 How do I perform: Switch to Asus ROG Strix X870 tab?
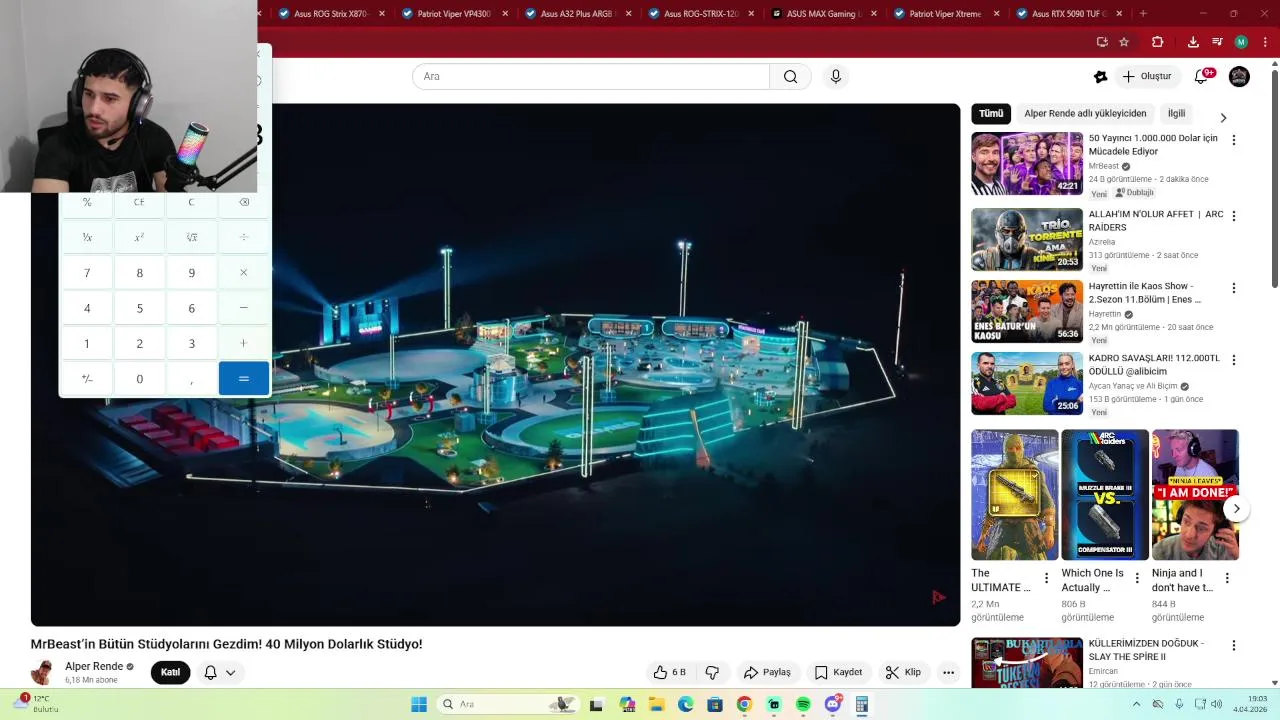[332, 14]
